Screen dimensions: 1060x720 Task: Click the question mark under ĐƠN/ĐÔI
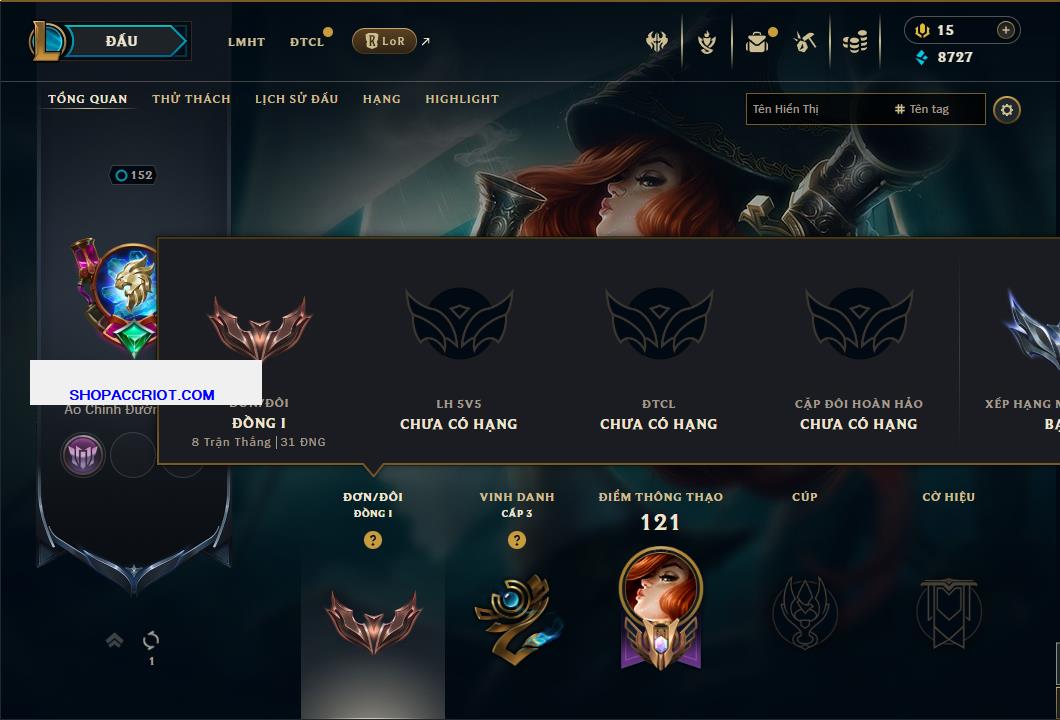pyautogui.click(x=372, y=539)
